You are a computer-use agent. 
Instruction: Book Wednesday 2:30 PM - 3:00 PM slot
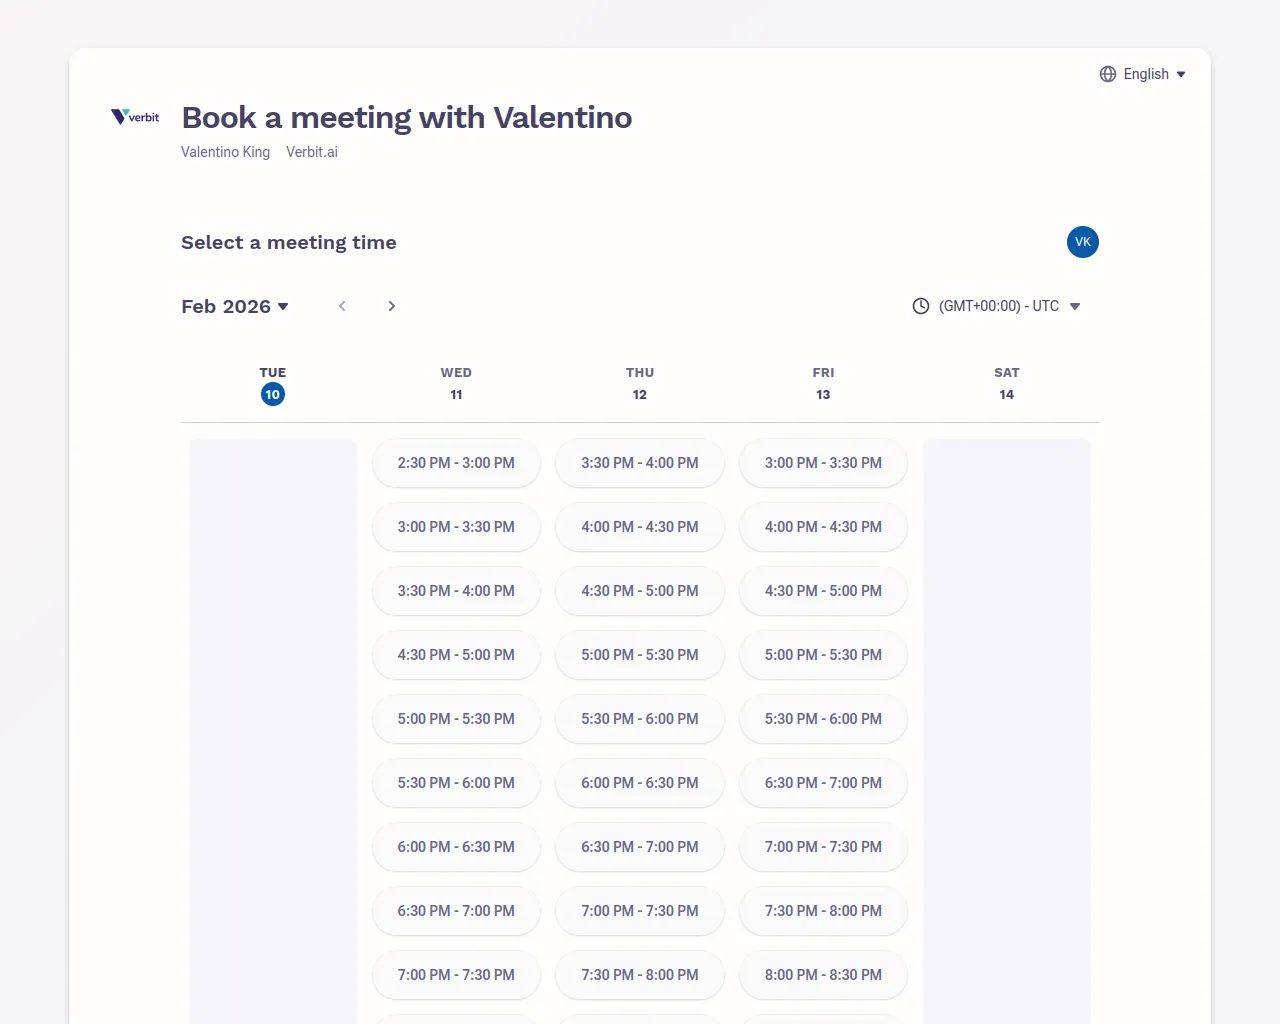click(x=456, y=463)
